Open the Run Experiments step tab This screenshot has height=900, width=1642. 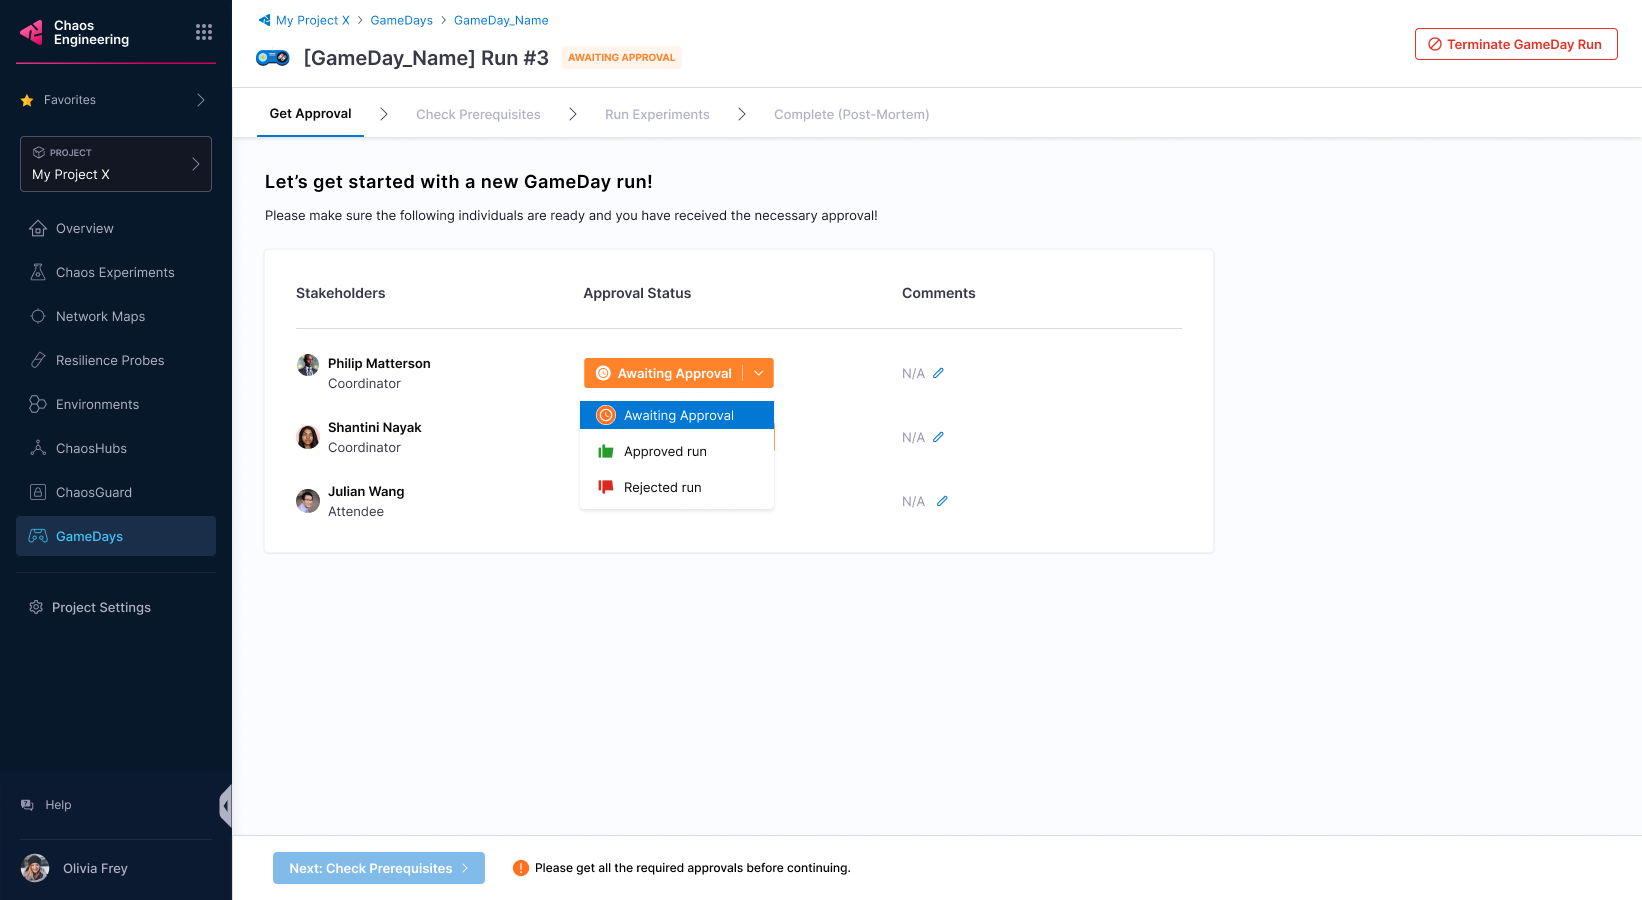coord(657,114)
